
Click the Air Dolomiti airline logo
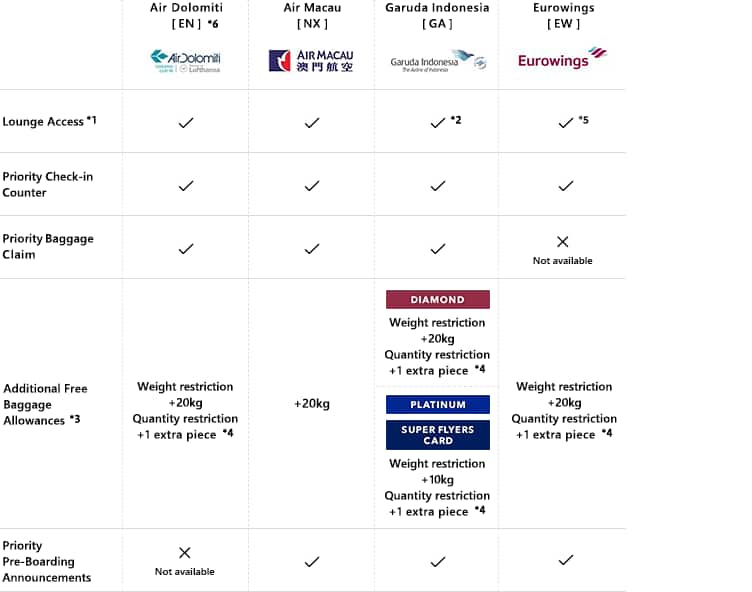[x=185, y=61]
